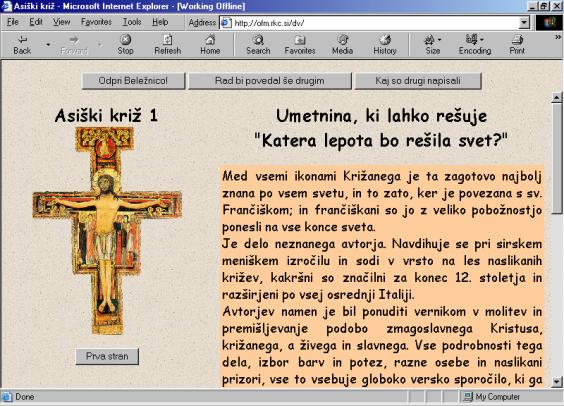Open the Media bar

click(x=342, y=45)
